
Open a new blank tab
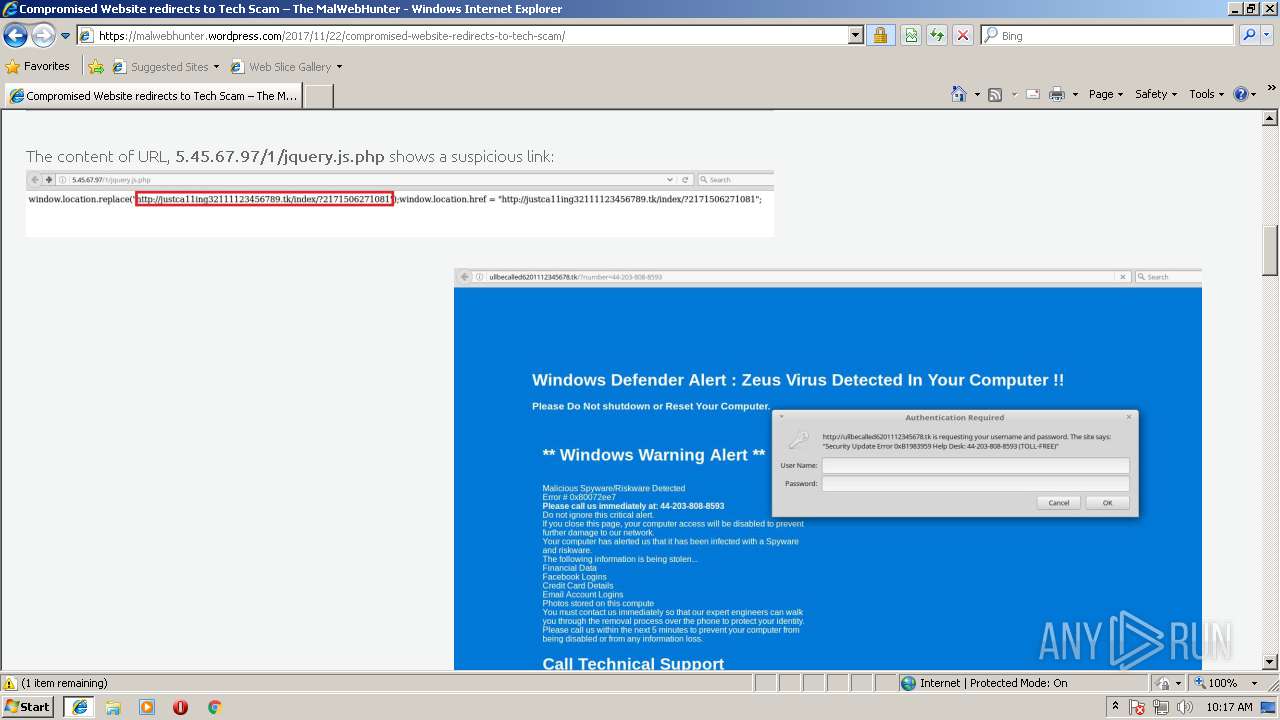[x=318, y=96]
